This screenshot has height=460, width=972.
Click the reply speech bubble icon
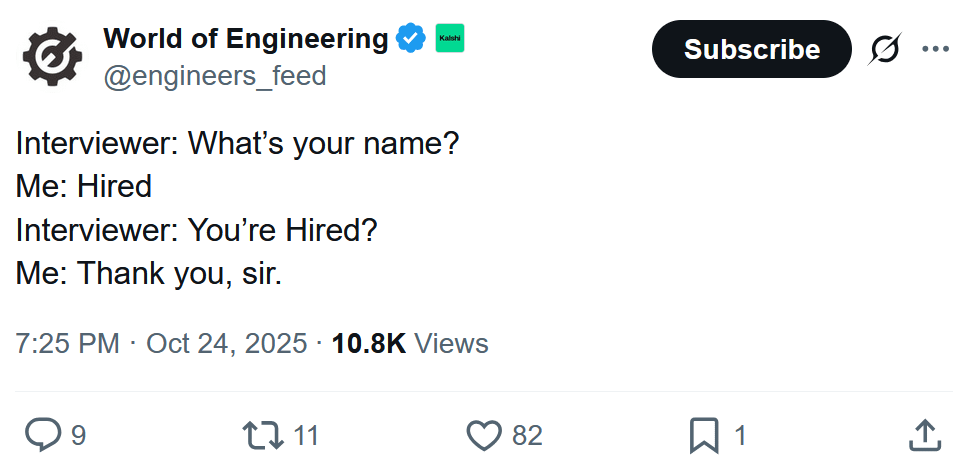tap(42, 435)
